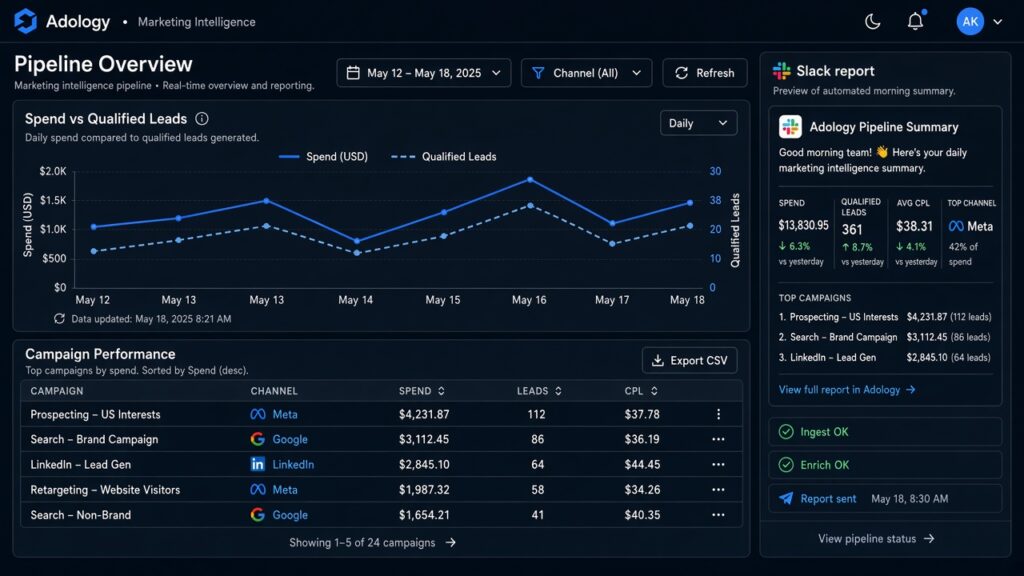
Task: Click the Refresh button
Action: click(x=704, y=72)
